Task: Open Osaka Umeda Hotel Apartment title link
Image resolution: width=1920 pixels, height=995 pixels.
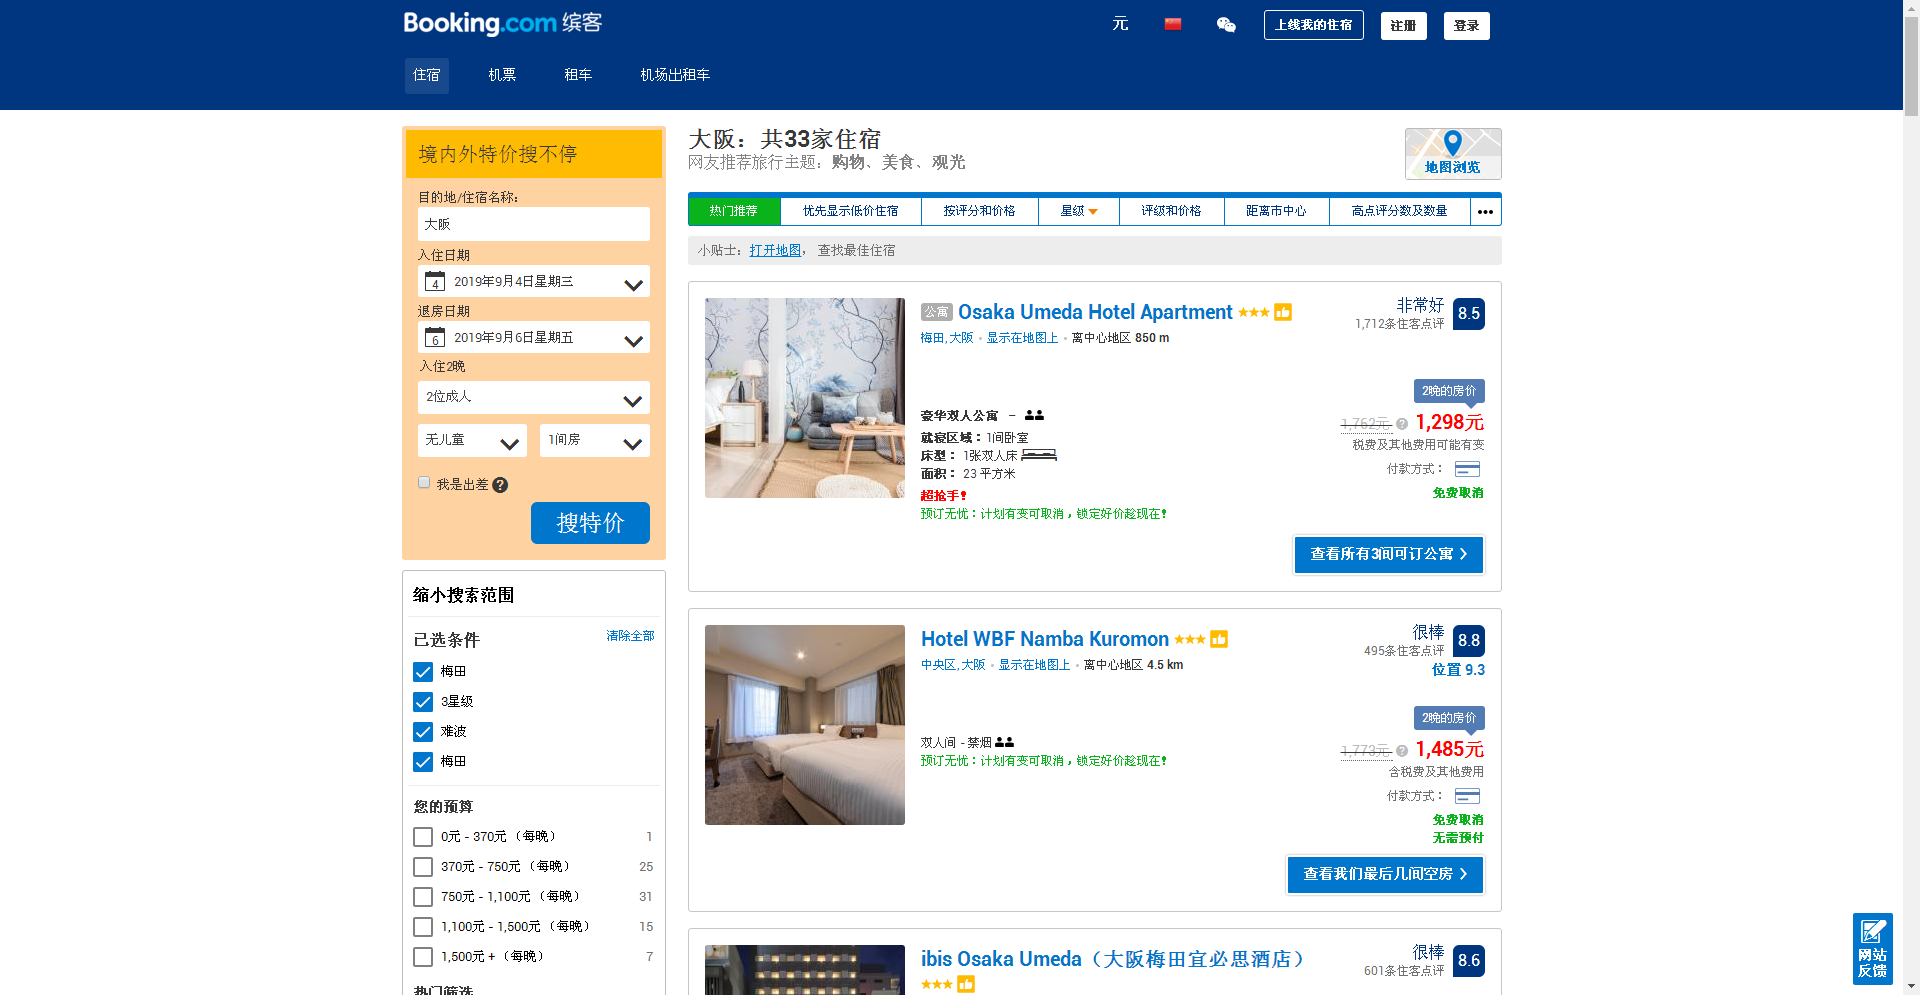Action: click(x=1095, y=312)
